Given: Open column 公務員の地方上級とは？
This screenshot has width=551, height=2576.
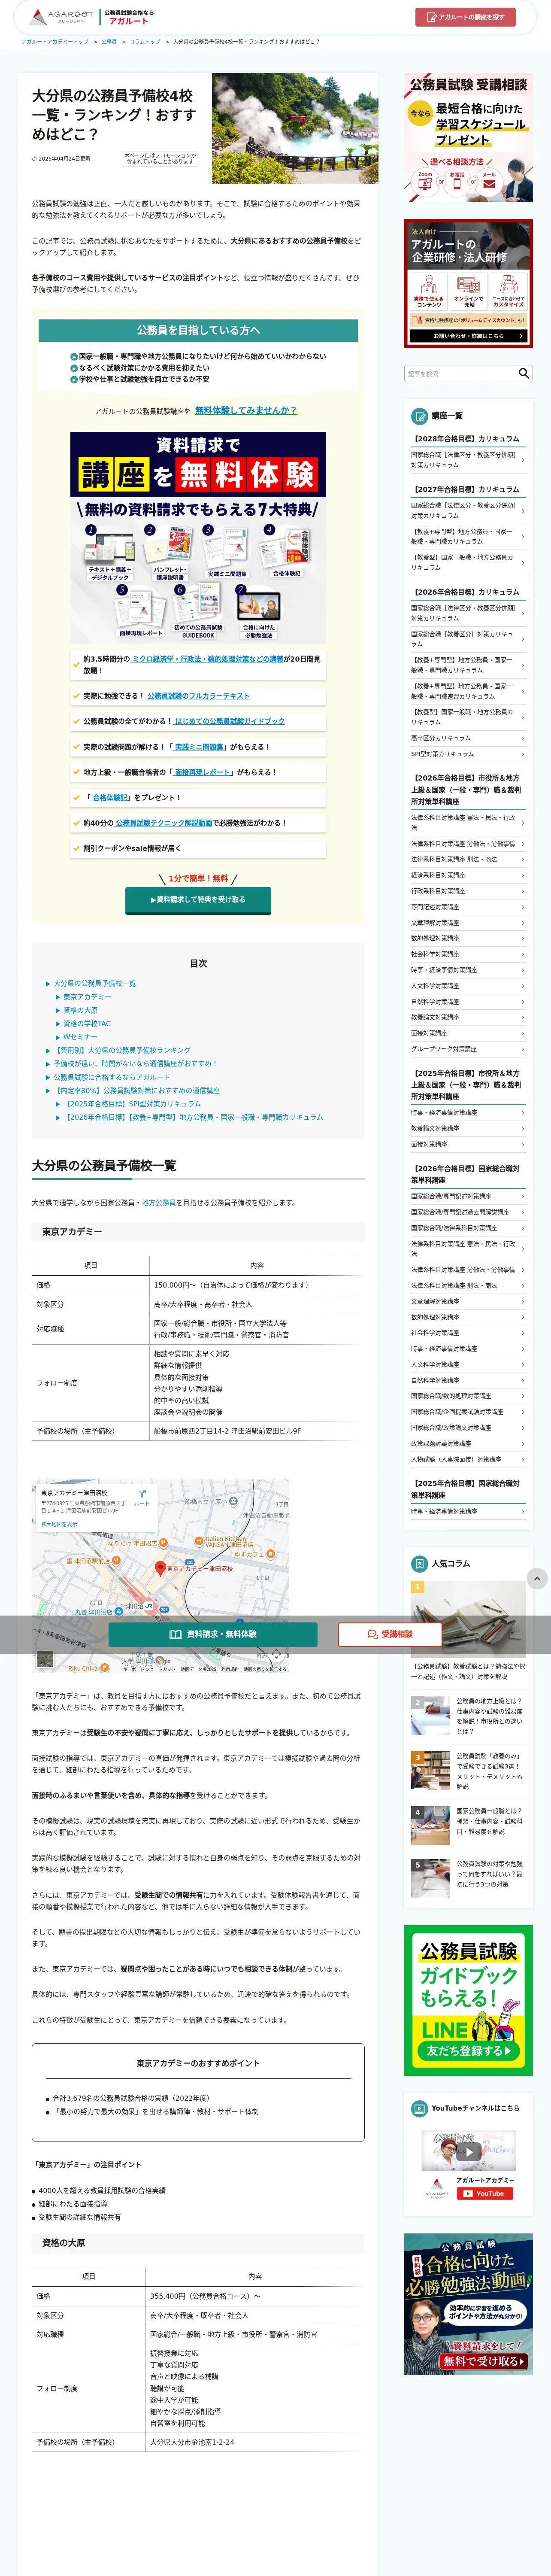Looking at the screenshot, I should [468, 1715].
